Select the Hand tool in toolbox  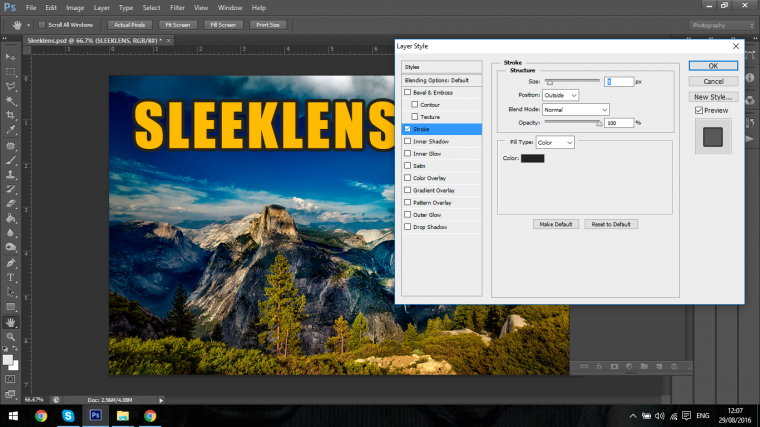[x=10, y=322]
